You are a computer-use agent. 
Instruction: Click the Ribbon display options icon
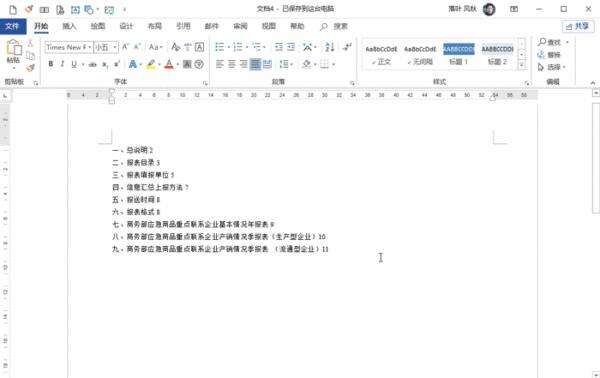(x=514, y=9)
